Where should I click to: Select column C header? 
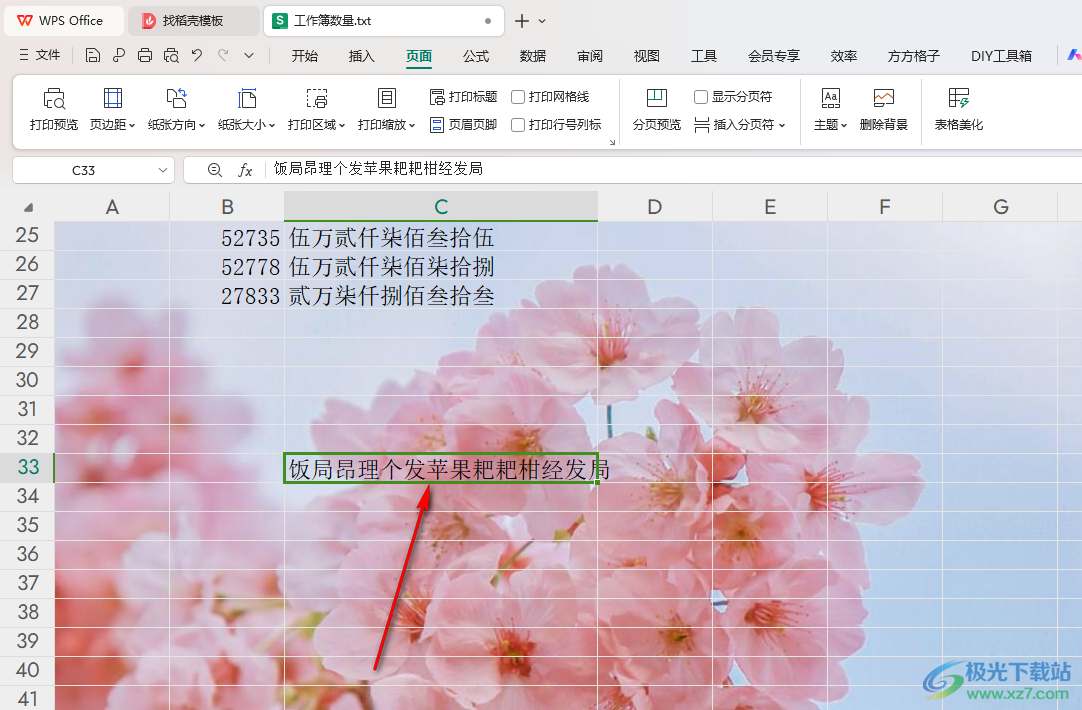click(x=441, y=206)
